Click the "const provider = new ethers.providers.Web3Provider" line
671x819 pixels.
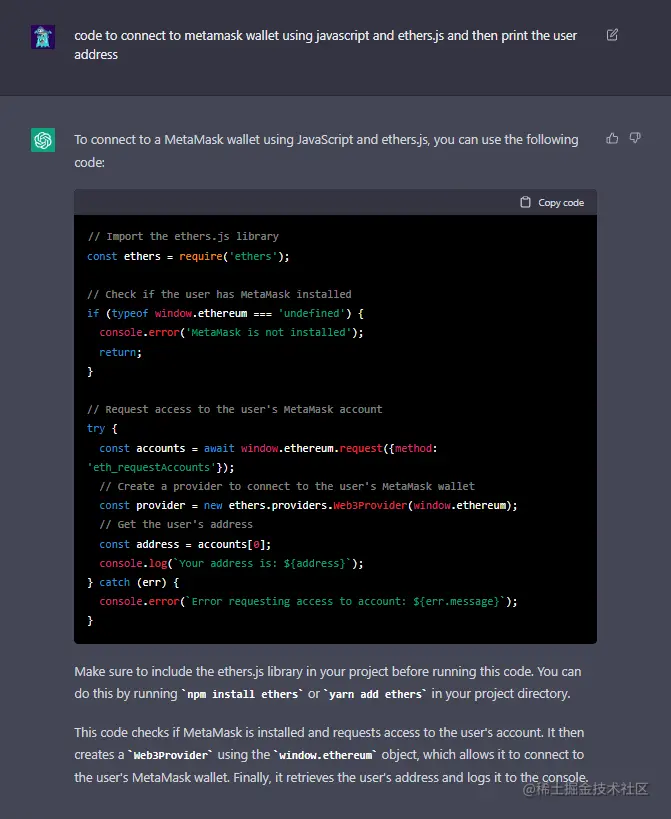[x=308, y=506]
